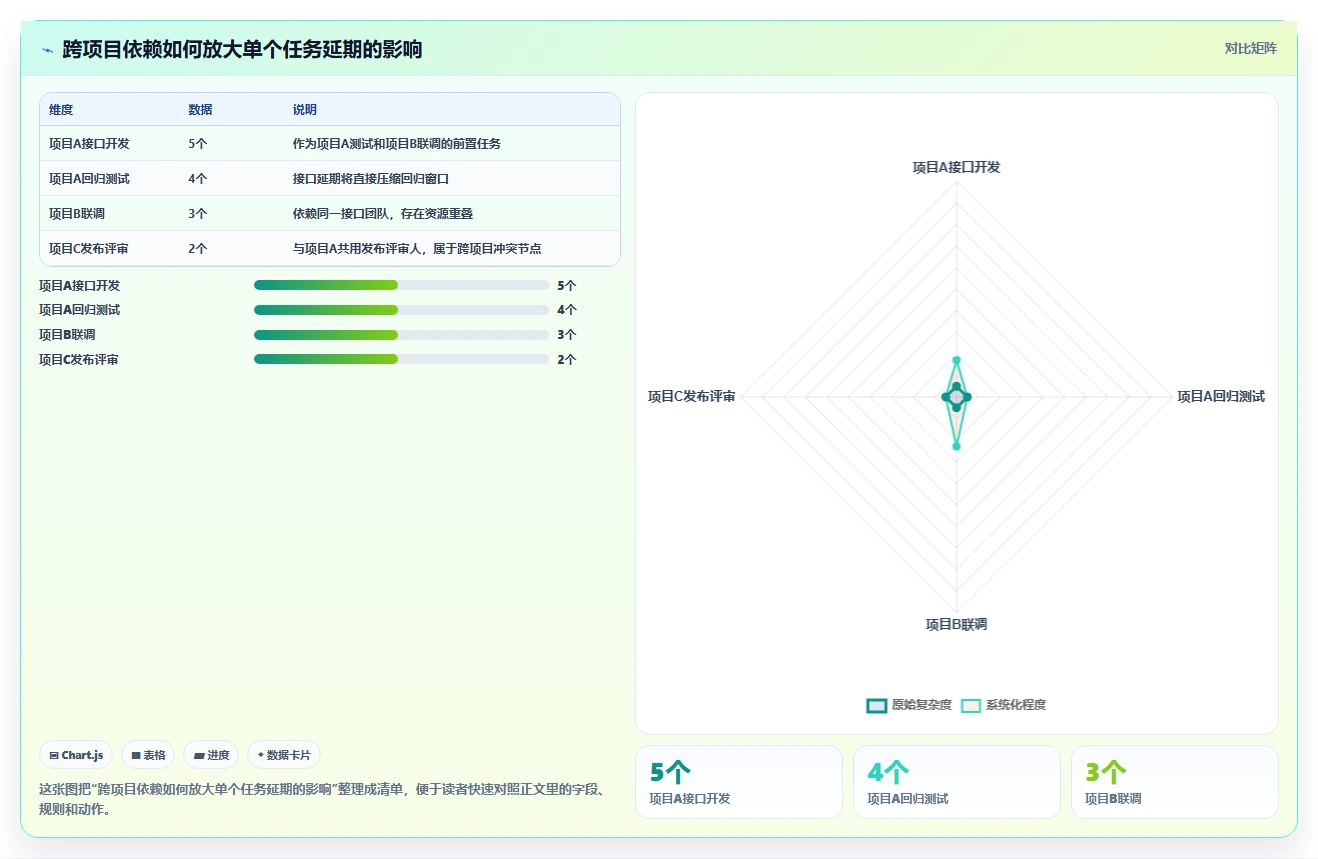Viewport: 1318px width, 859px height.
Task: Click the description 与项目A共用发布评审人，属于跨项目冲突节点
Action: pyautogui.click(x=417, y=249)
